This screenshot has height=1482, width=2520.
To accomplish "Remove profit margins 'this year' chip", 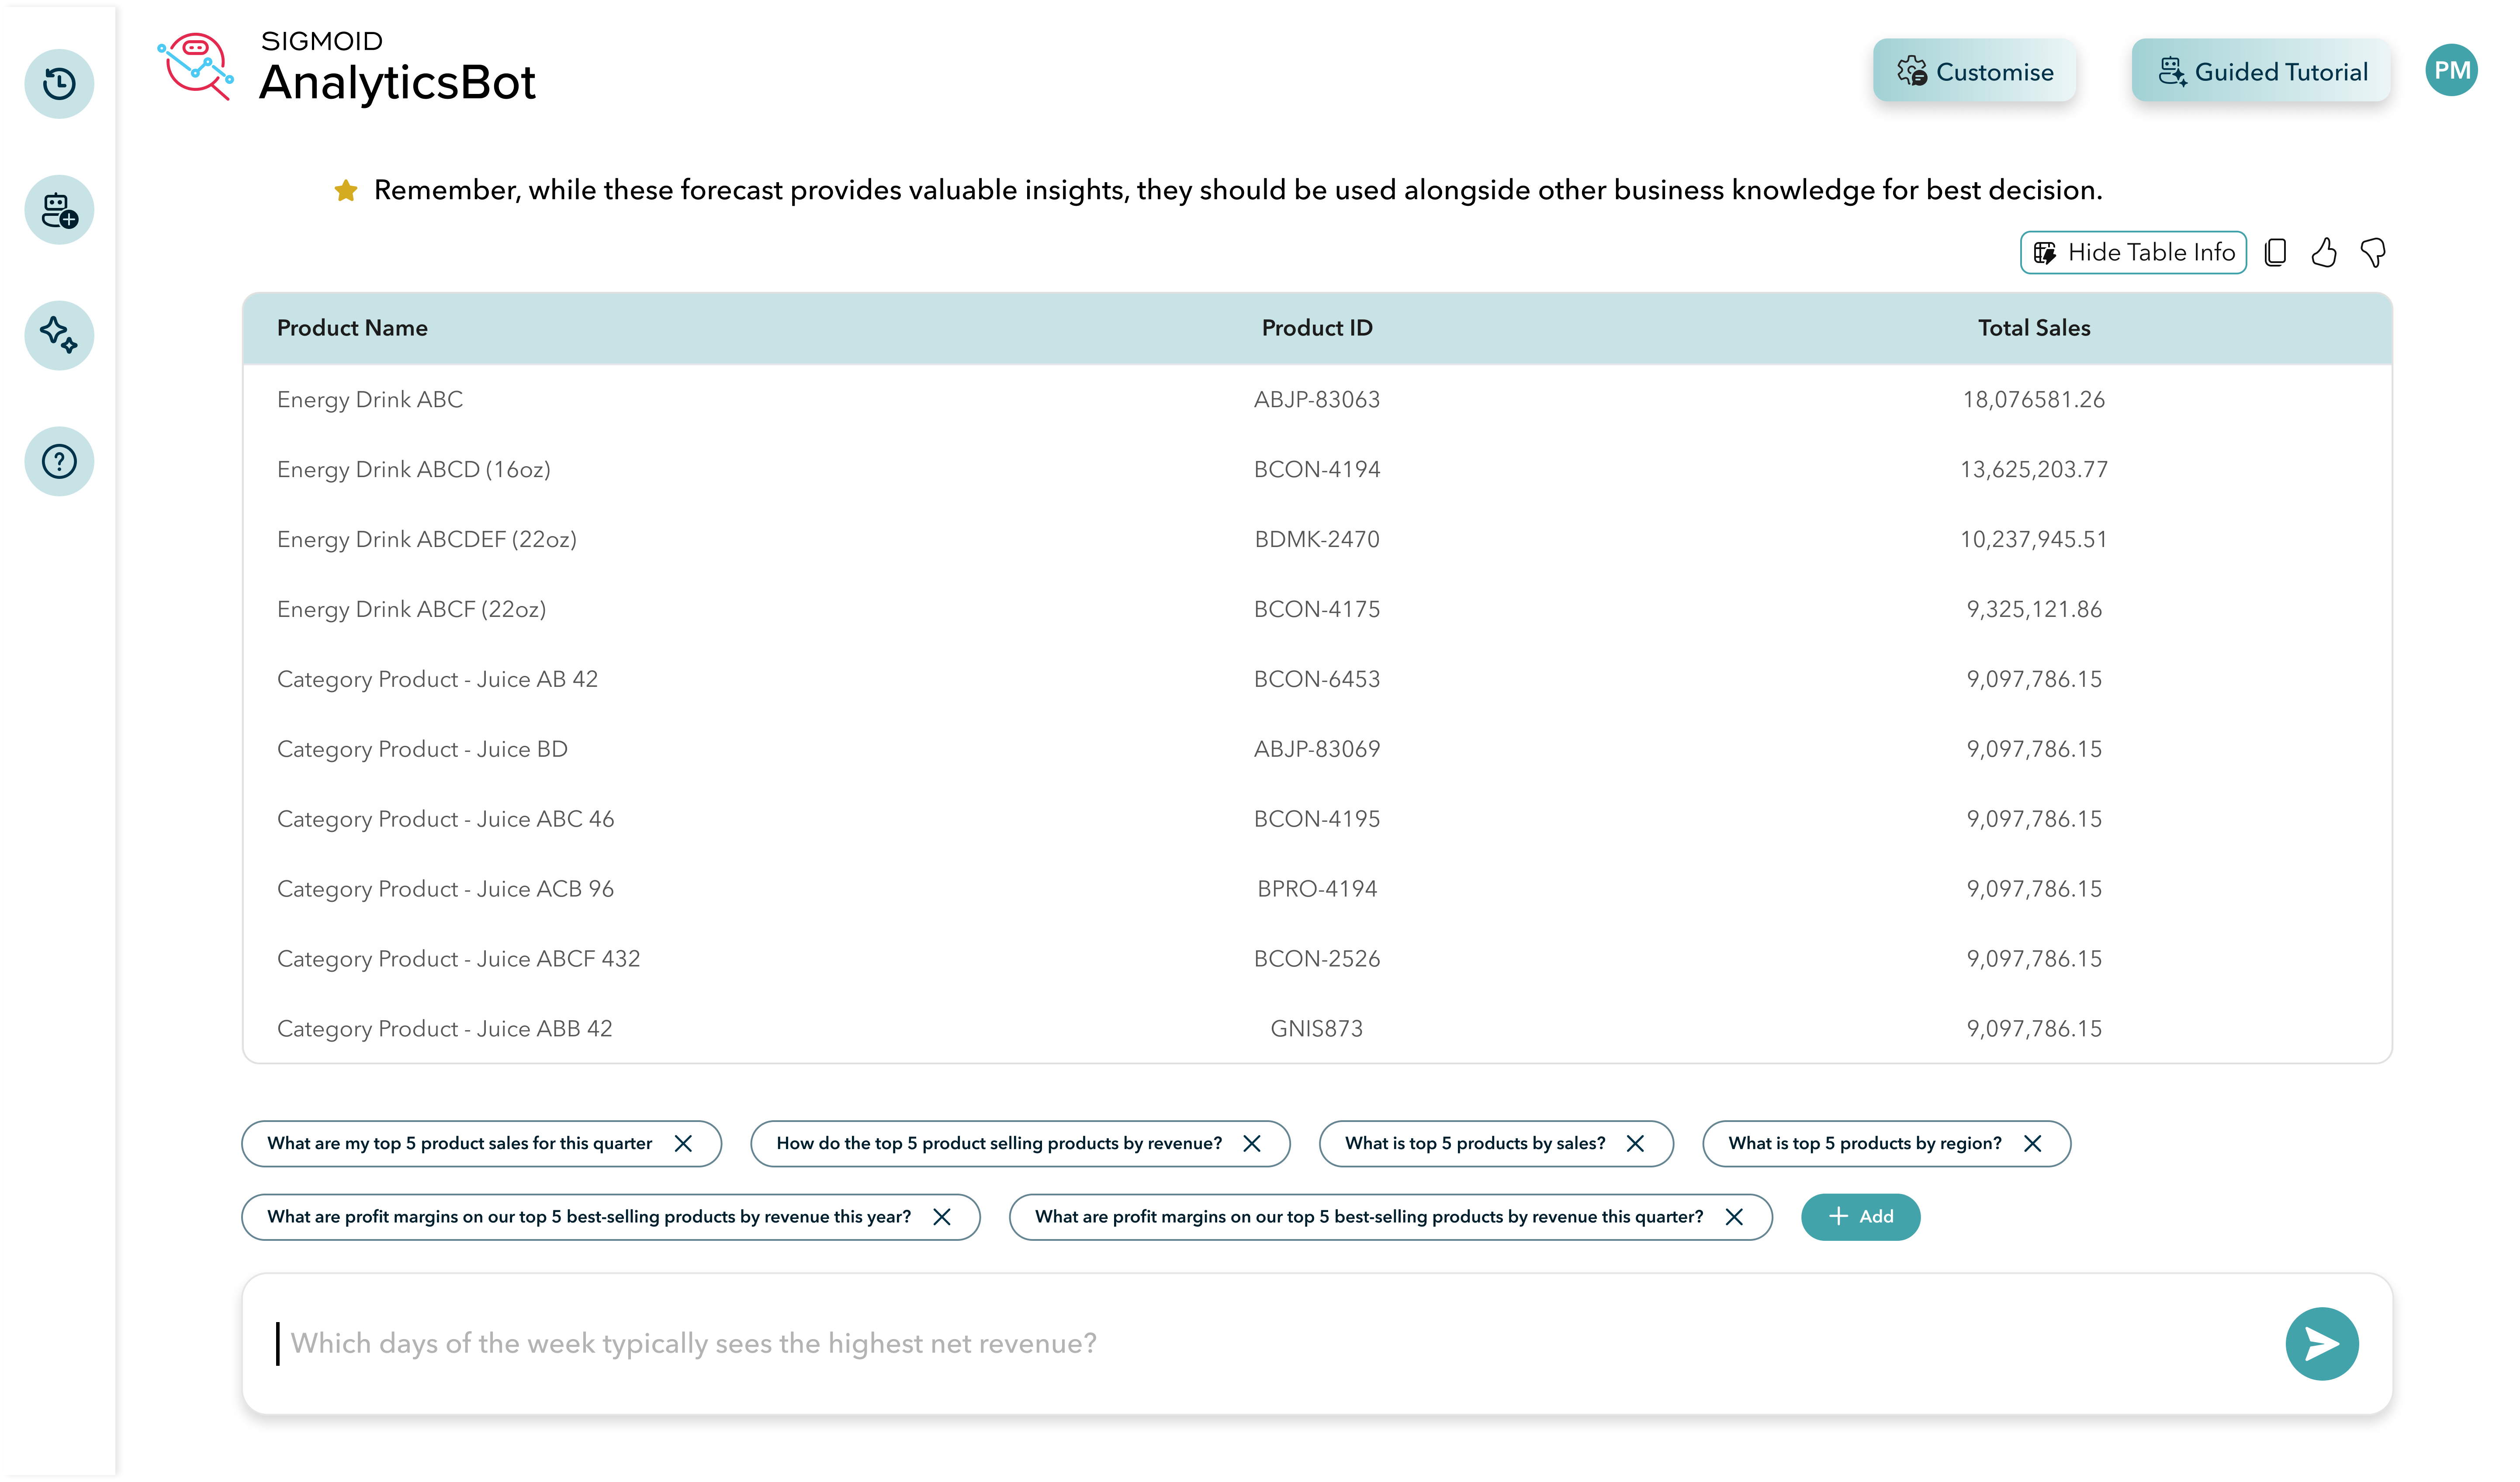I will click(942, 1217).
